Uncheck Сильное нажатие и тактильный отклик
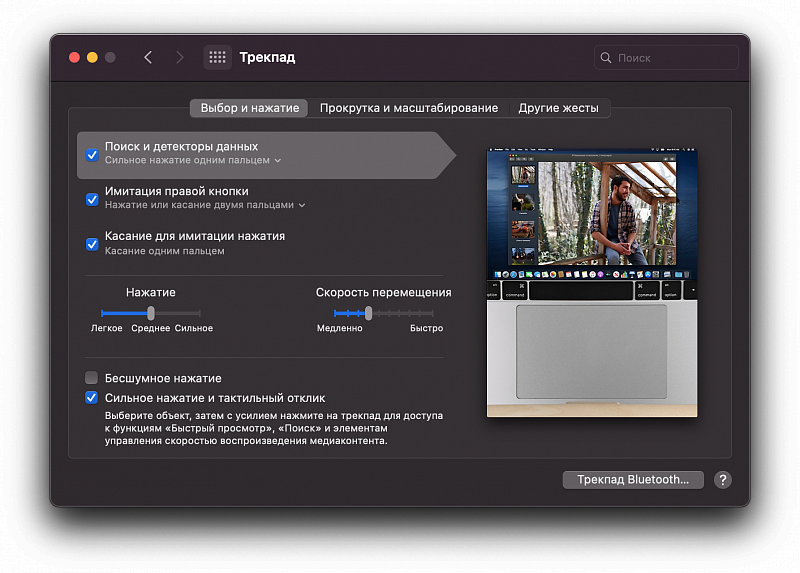This screenshot has height=573, width=800. click(x=92, y=398)
